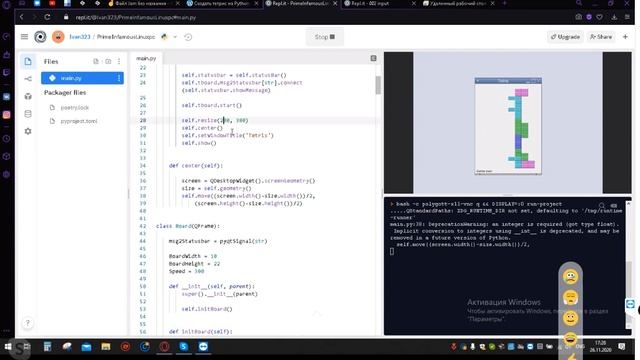Toggle the editor layout icon at top right
Viewport: 640px width, 360px height.
coord(373,58)
